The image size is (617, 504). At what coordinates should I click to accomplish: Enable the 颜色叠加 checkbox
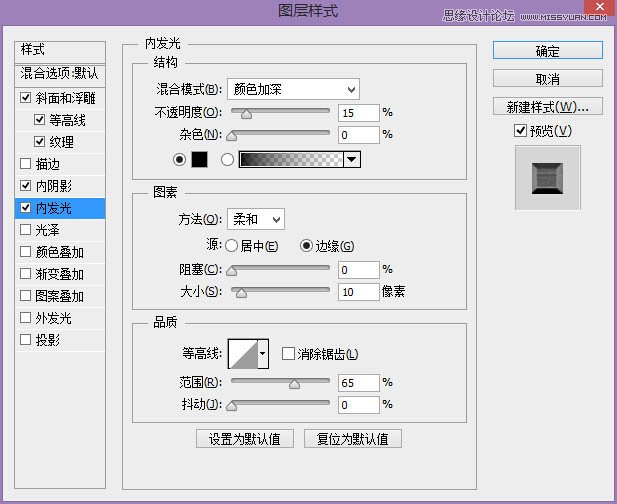point(26,251)
